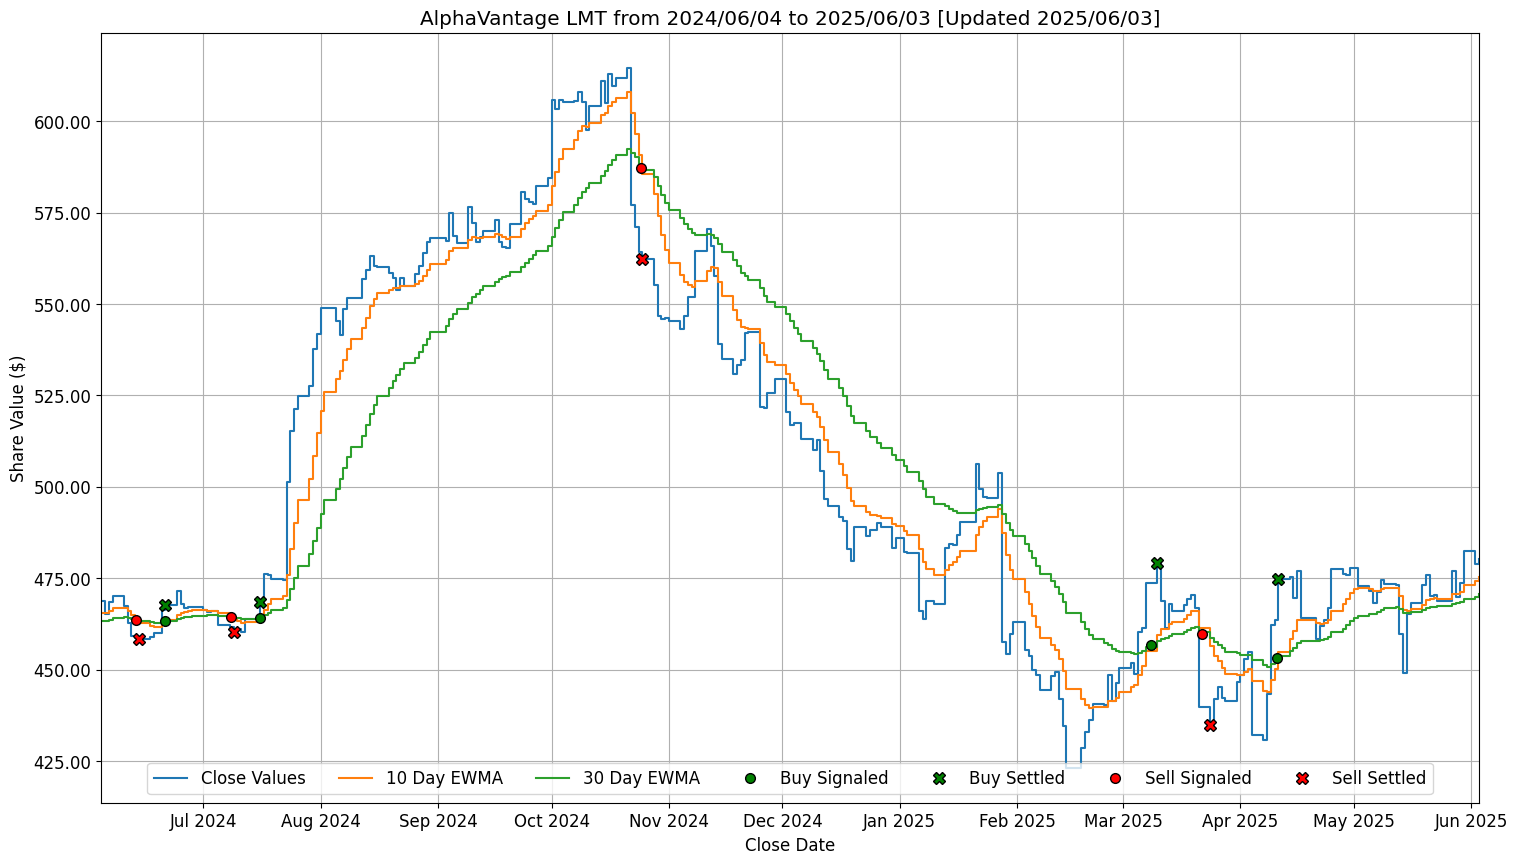Click the 'Jan 2025' x-axis tick label
Viewport: 1518px width, 864px height.
click(899, 822)
